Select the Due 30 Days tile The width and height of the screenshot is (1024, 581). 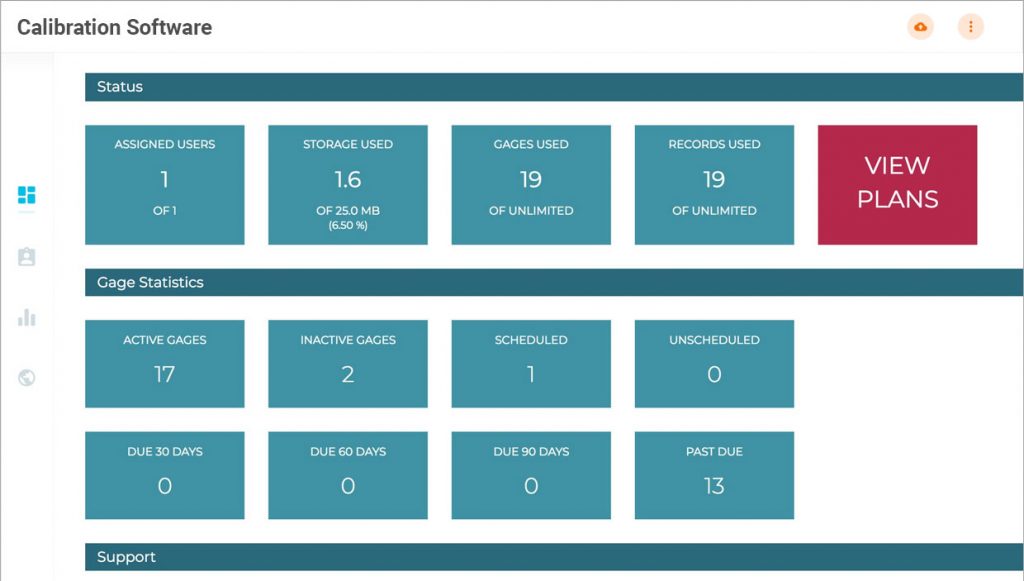pos(164,475)
